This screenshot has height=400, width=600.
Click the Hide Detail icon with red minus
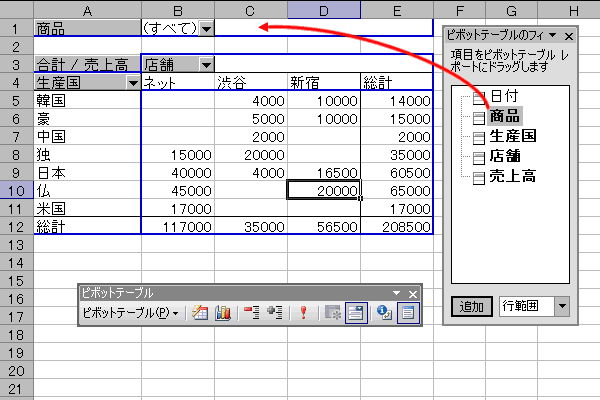(x=252, y=313)
